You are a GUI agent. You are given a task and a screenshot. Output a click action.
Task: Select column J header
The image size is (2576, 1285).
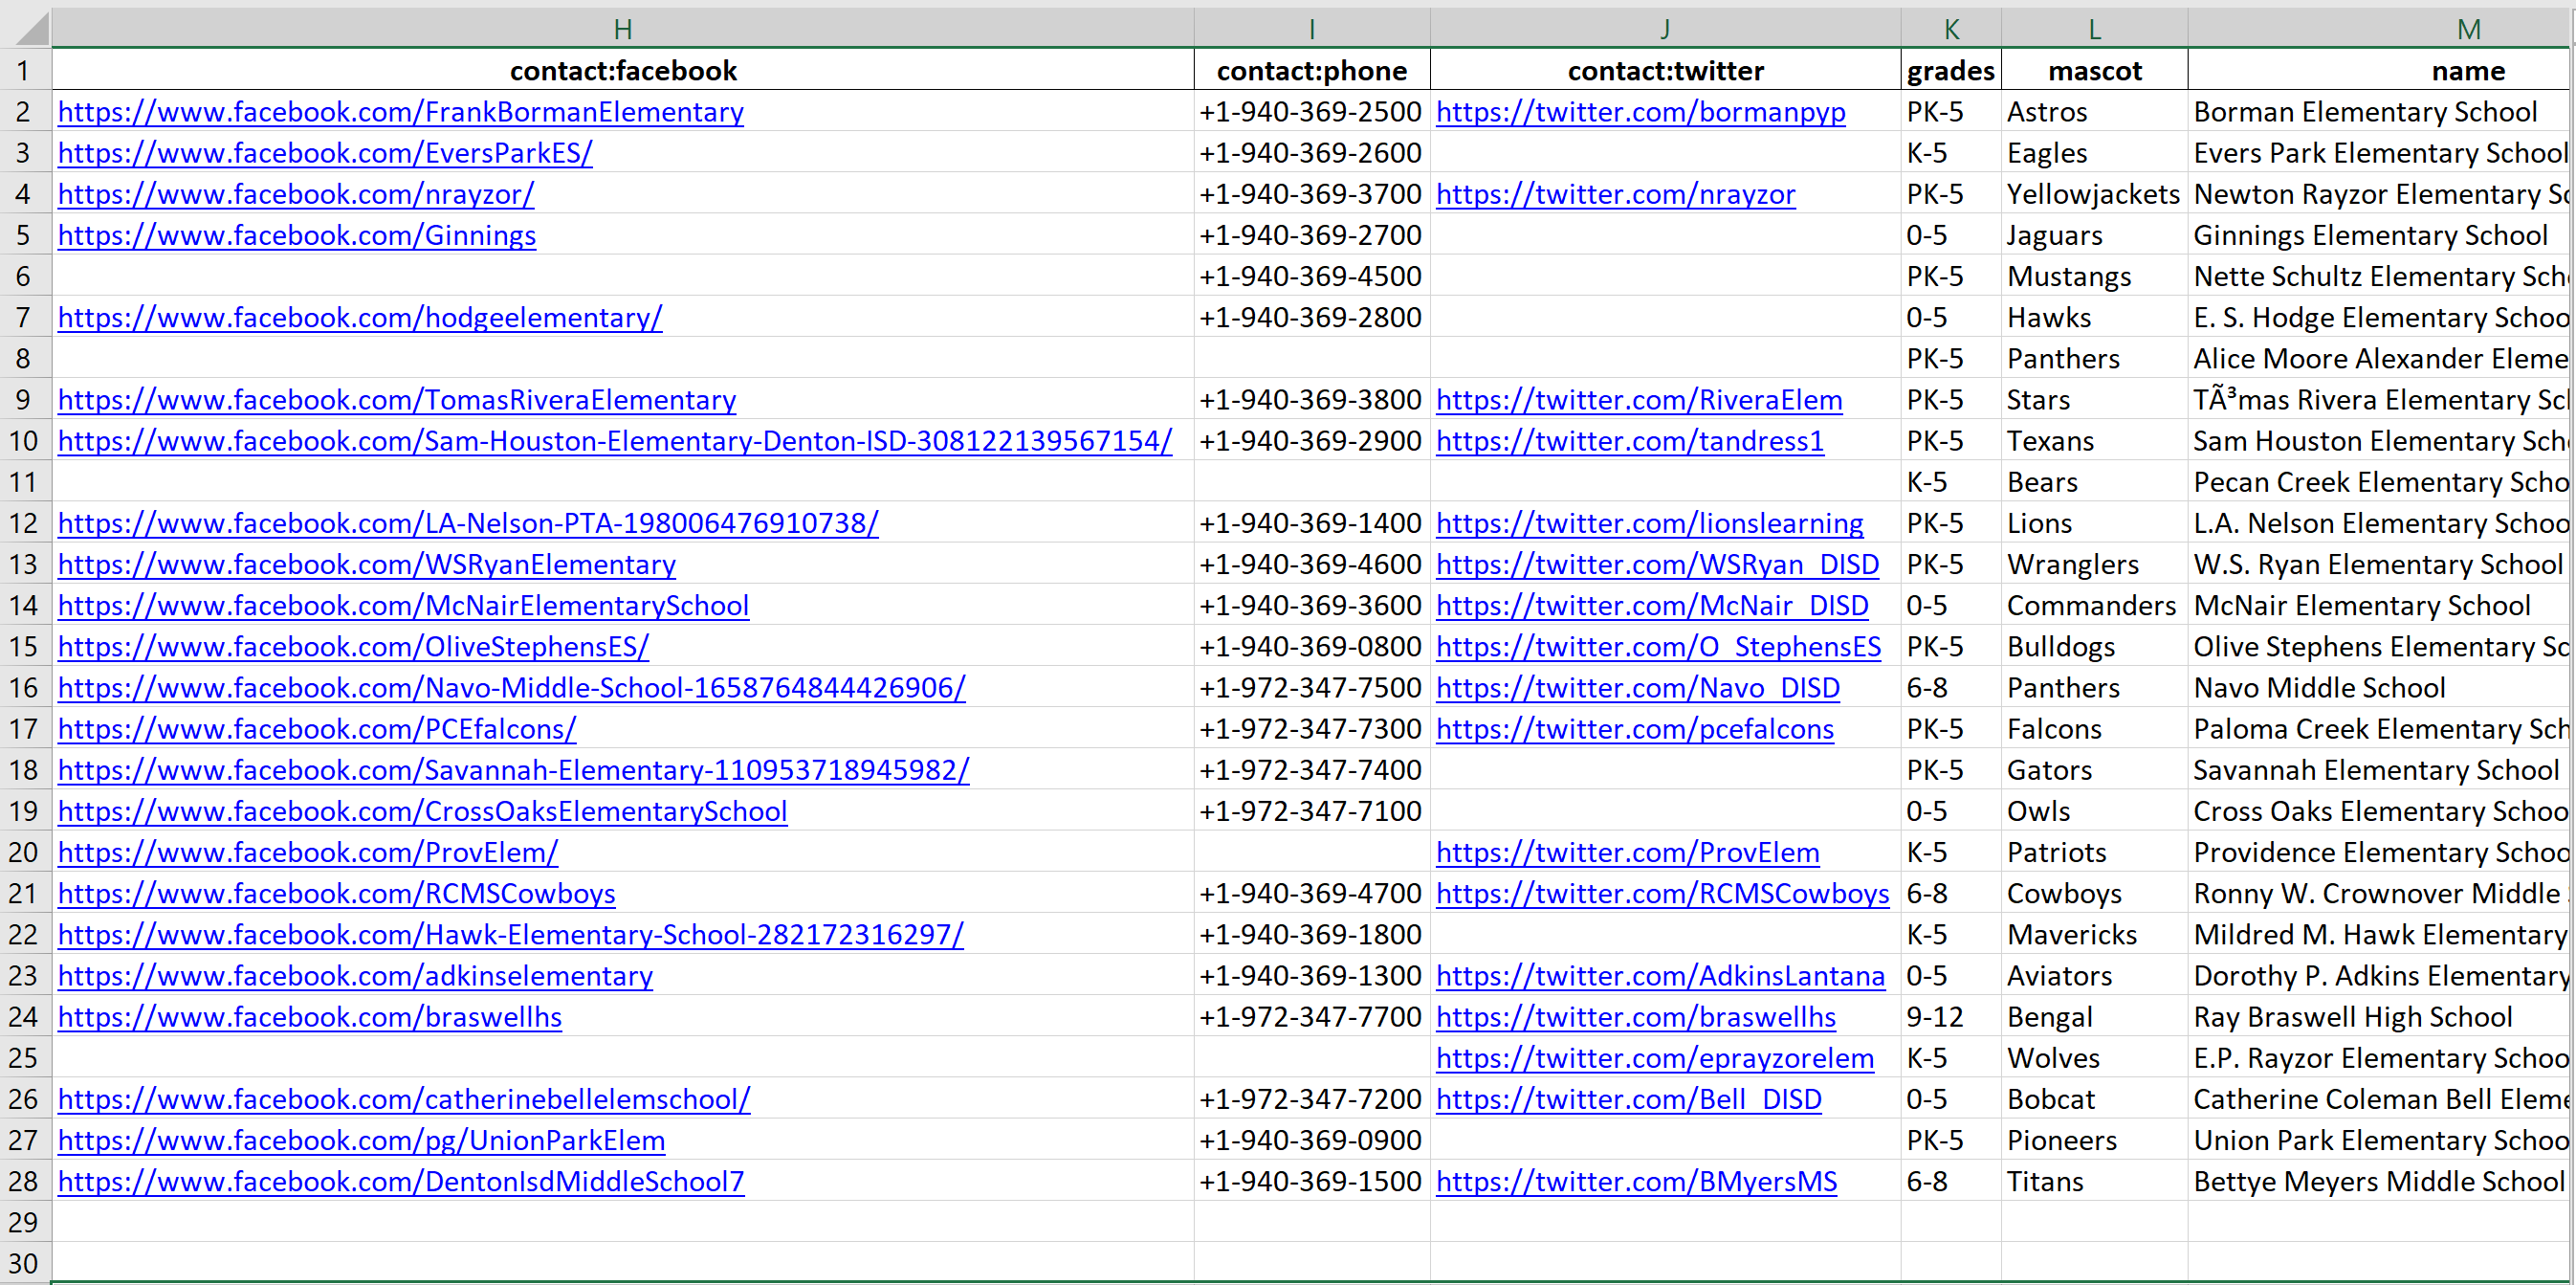1665,29
